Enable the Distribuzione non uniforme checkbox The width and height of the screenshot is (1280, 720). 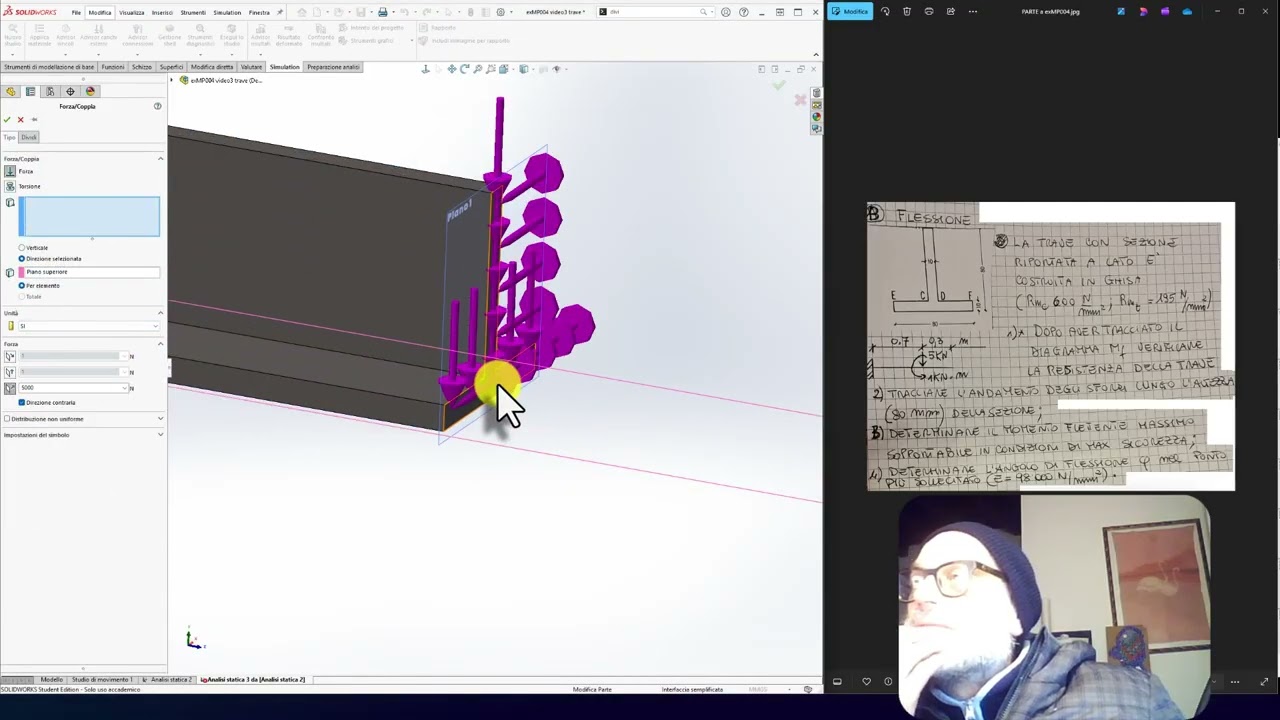(x=7, y=419)
